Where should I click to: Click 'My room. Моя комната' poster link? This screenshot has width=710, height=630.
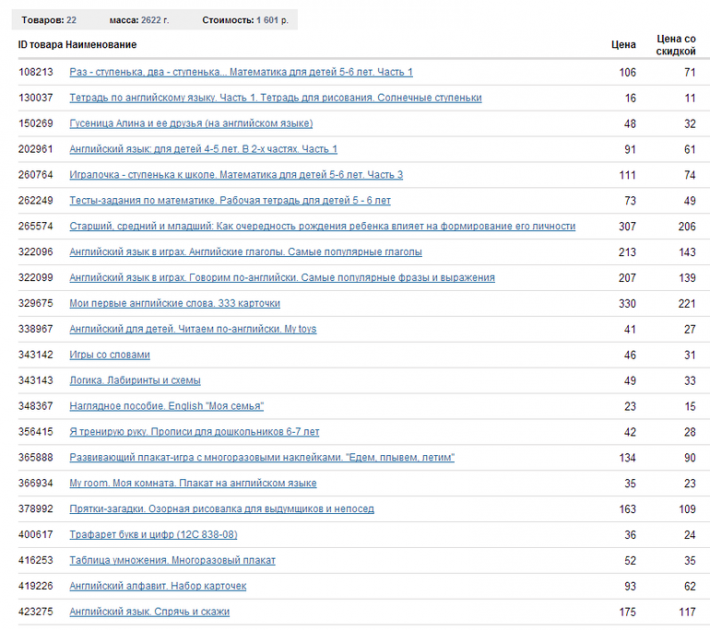click(x=192, y=483)
